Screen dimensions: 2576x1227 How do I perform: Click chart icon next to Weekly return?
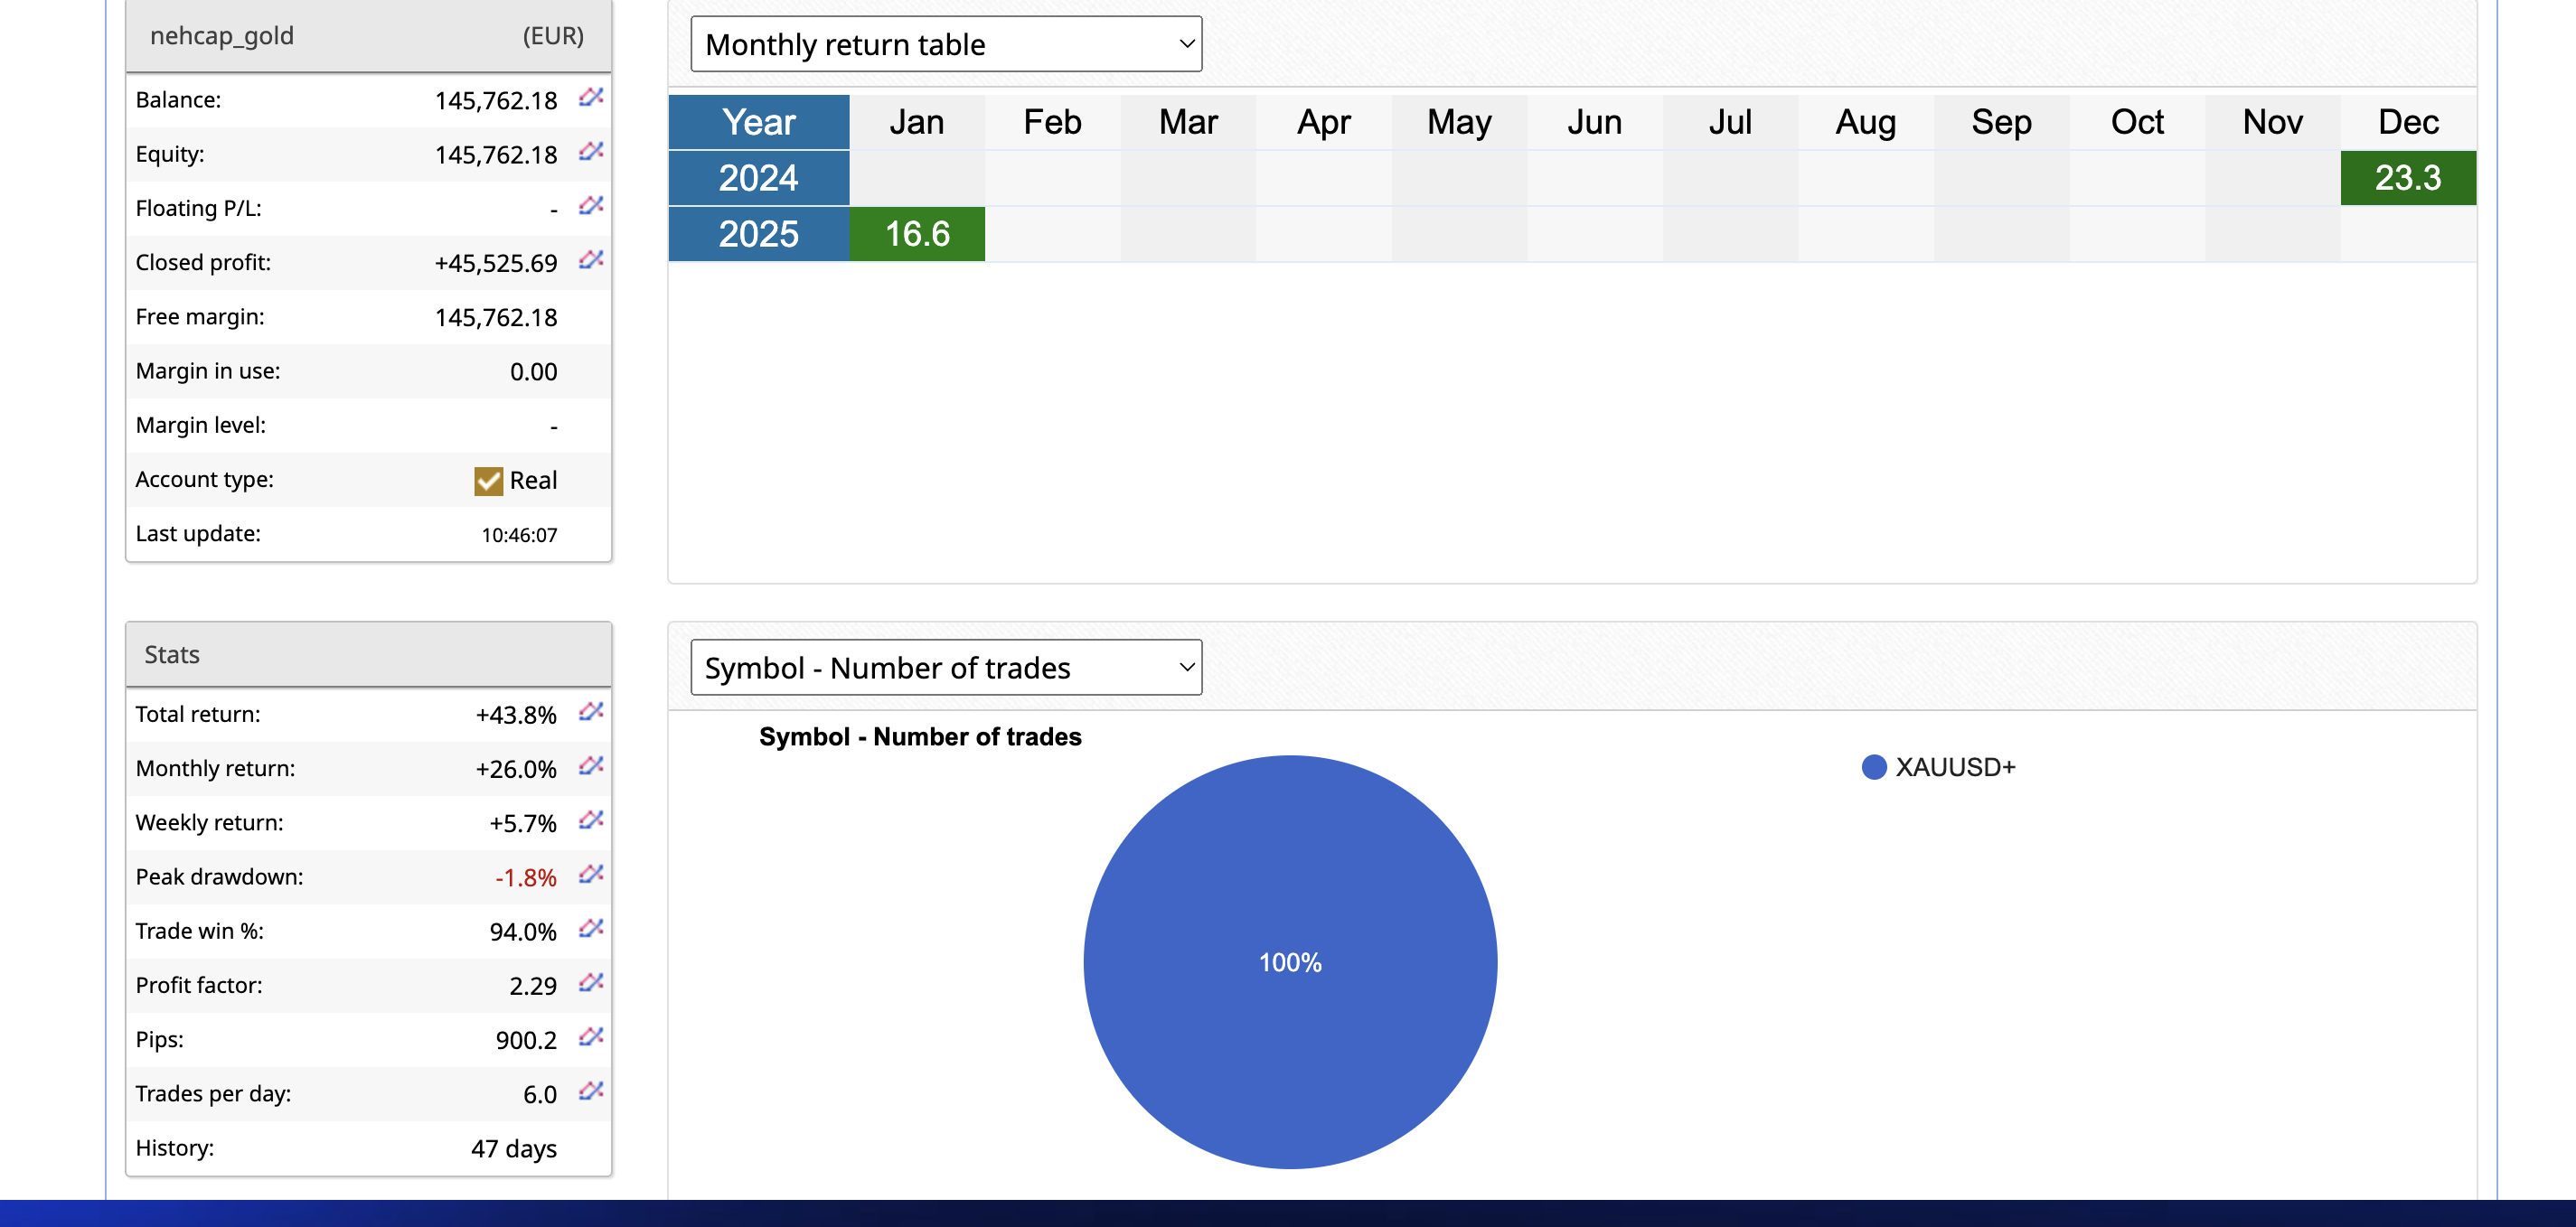(591, 820)
